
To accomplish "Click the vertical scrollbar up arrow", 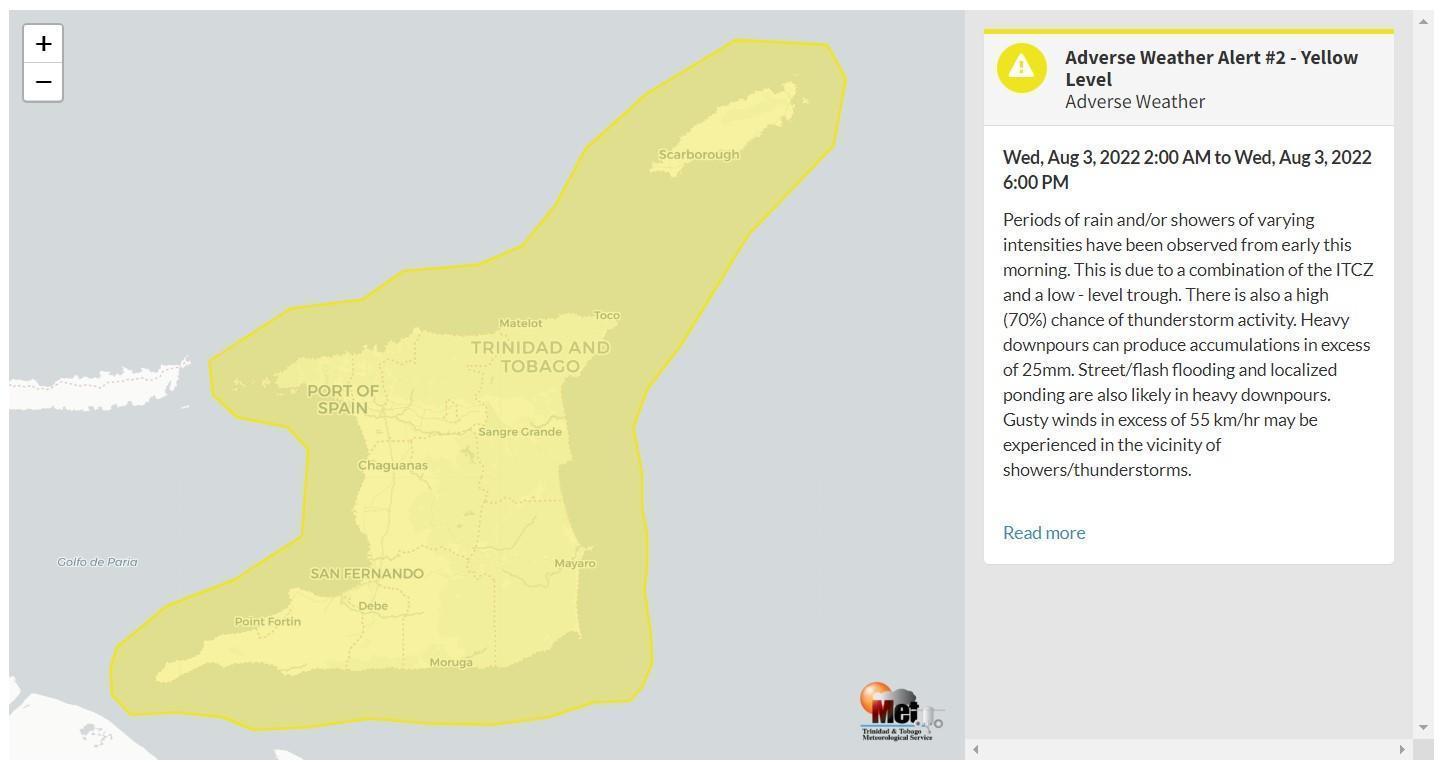I will pyautogui.click(x=1423, y=21).
